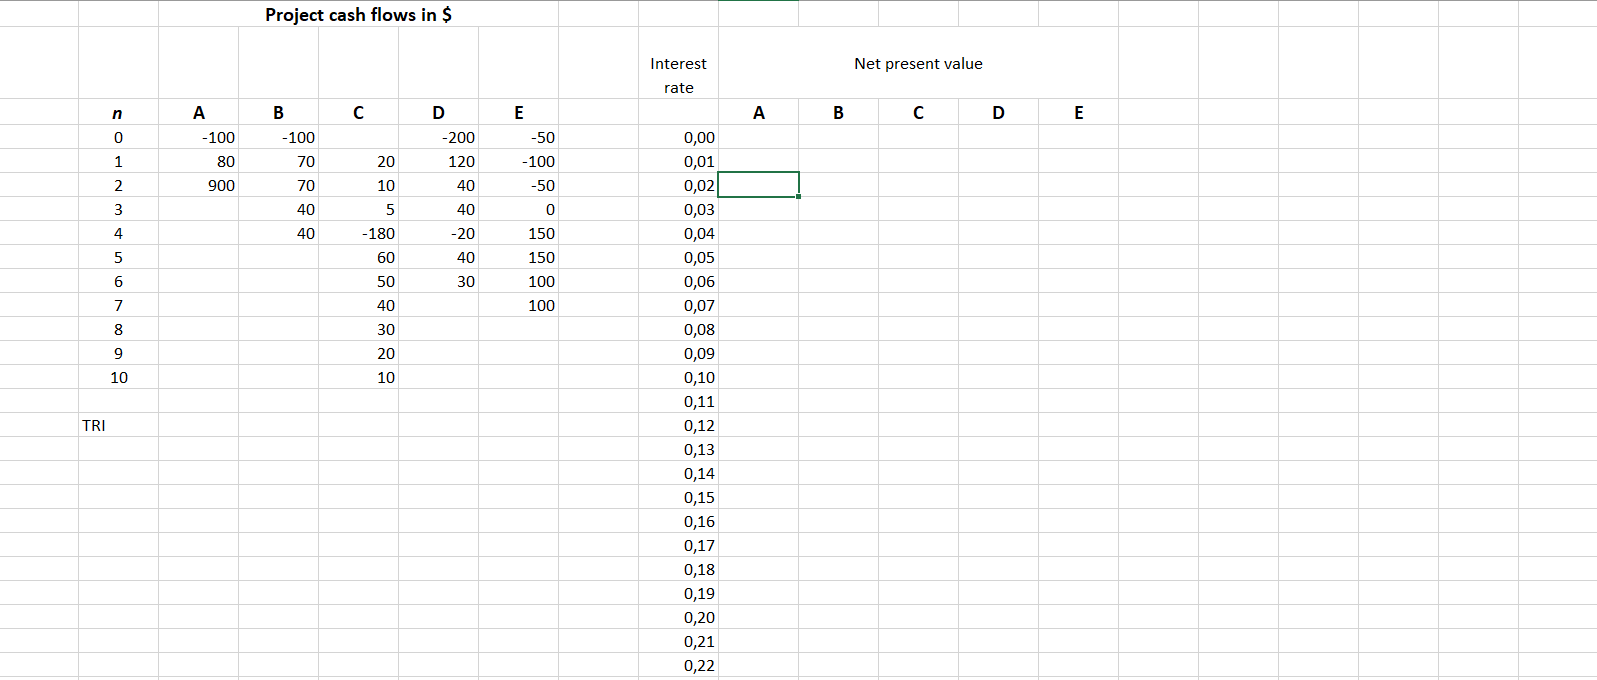The image size is (1597, 680).
Task: Click the "Net present value" header
Action: [x=918, y=63]
